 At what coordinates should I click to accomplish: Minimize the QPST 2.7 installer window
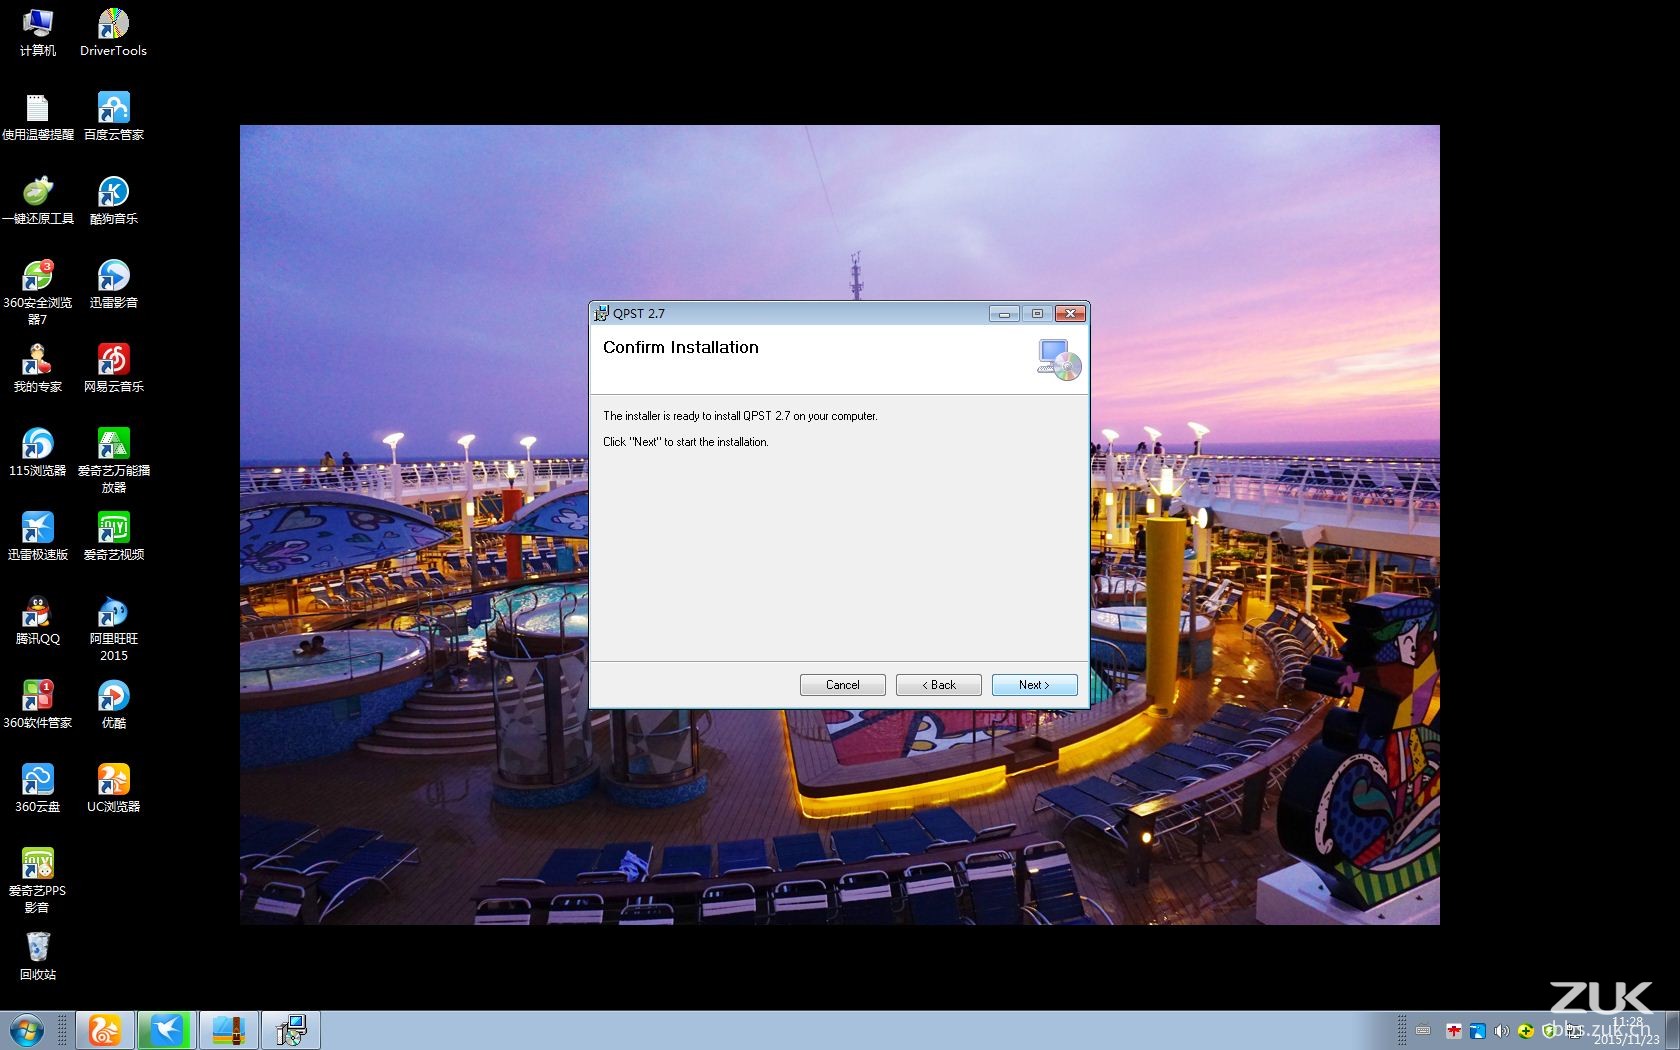pos(1004,314)
